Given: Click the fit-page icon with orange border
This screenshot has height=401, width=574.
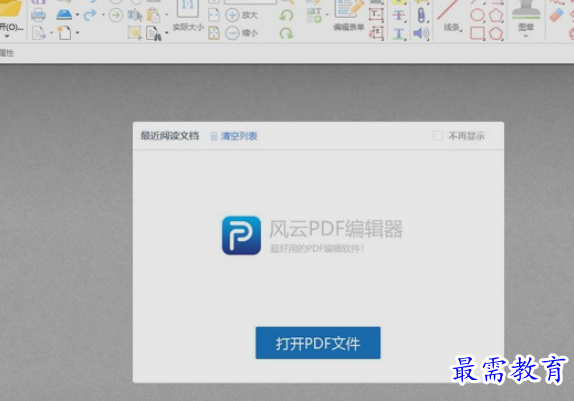Looking at the screenshot, I should 214,33.
